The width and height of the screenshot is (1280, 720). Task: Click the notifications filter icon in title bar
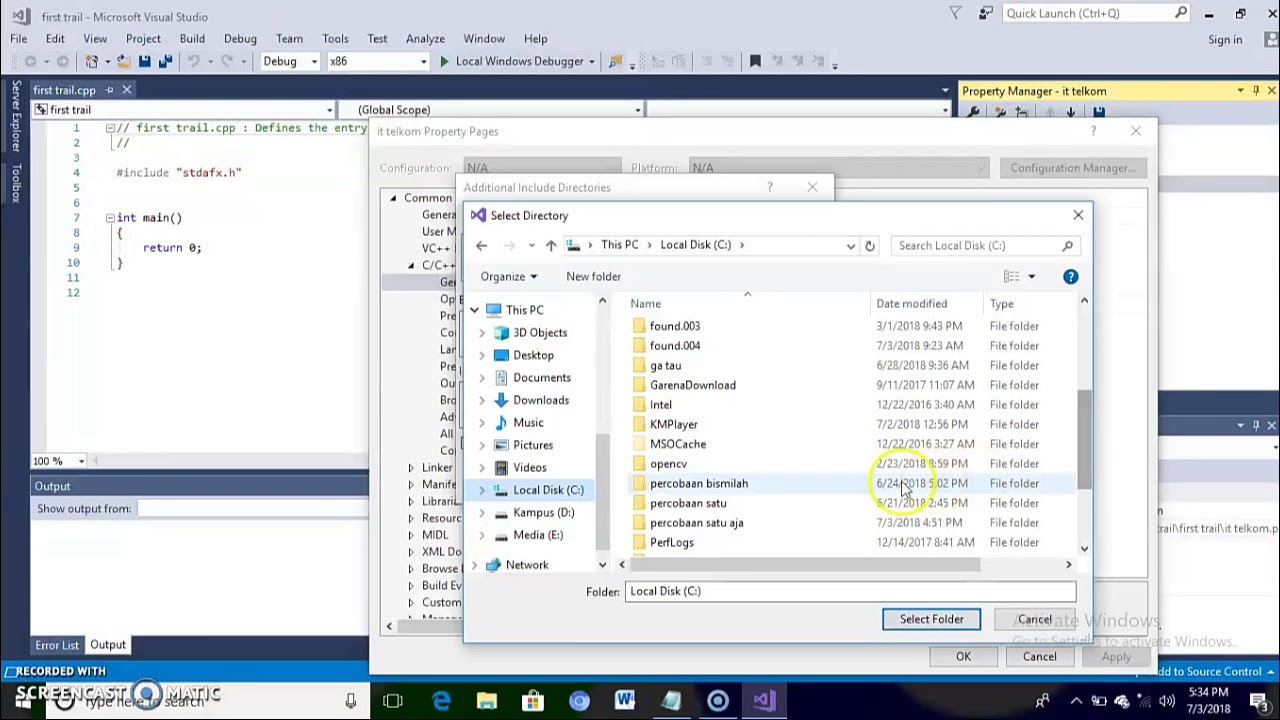[x=956, y=13]
